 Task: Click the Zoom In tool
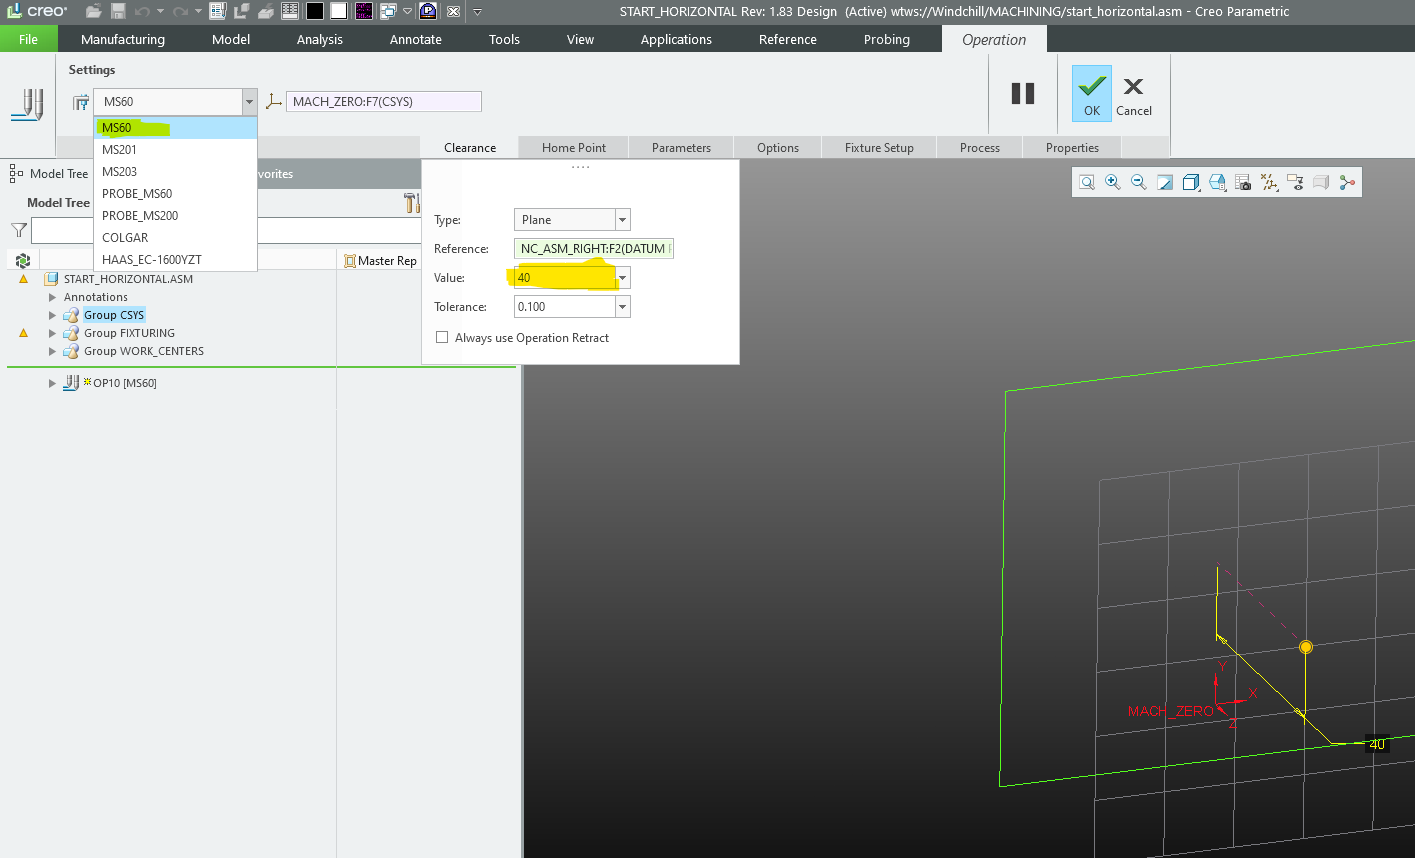click(x=1112, y=182)
